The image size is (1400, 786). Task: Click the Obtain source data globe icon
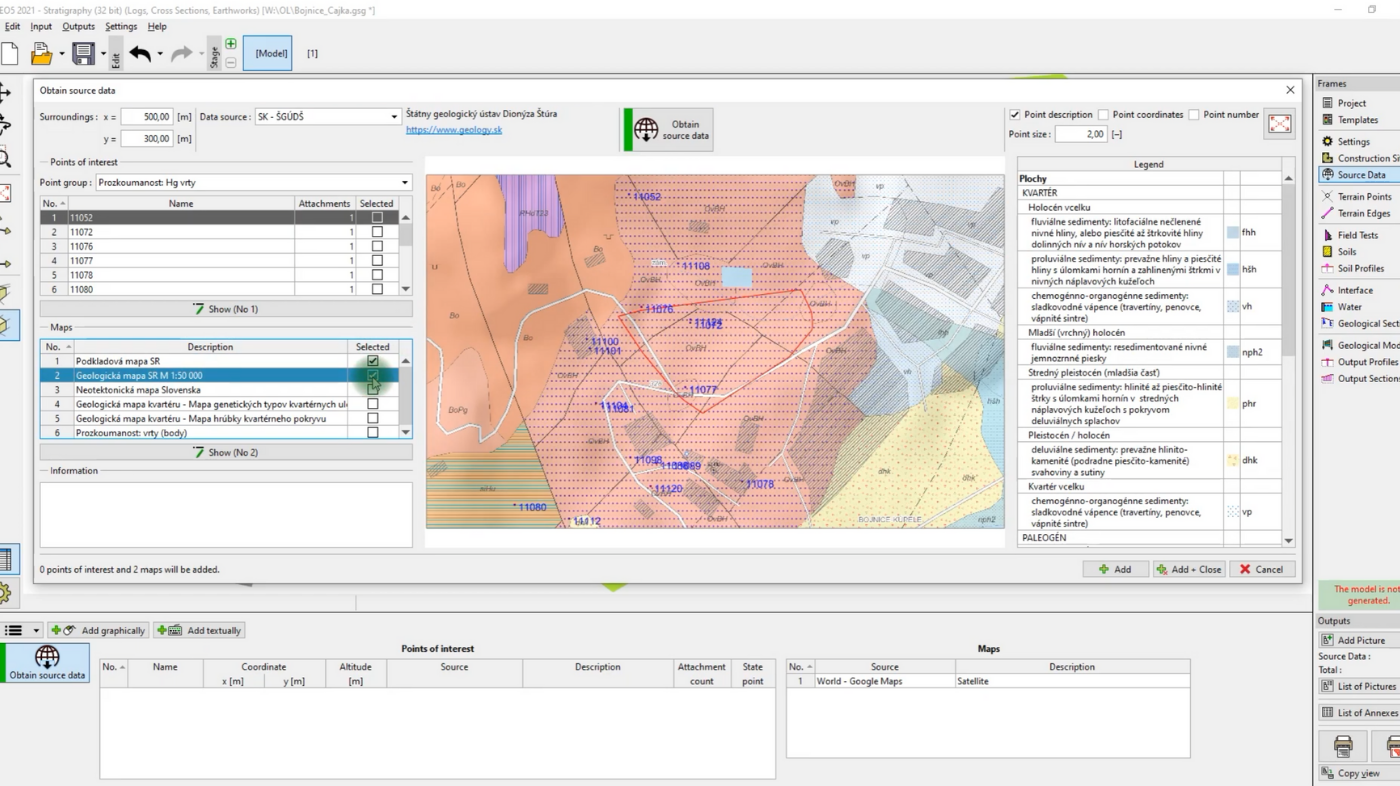point(646,130)
